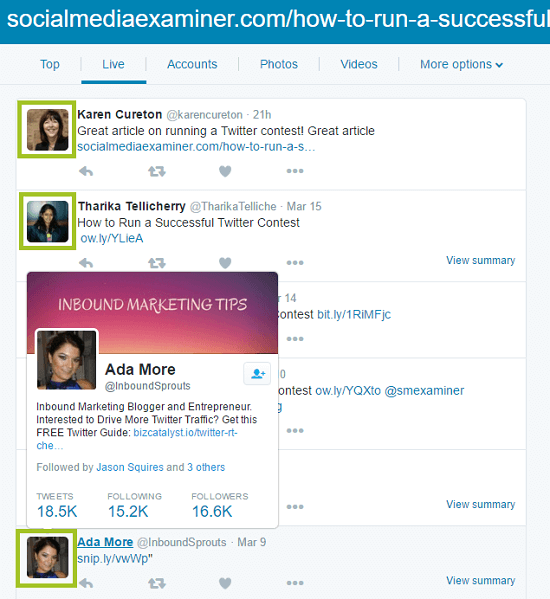Screen dimensions: 550x599
Task: Expand the More options dropdown
Action: (461, 64)
